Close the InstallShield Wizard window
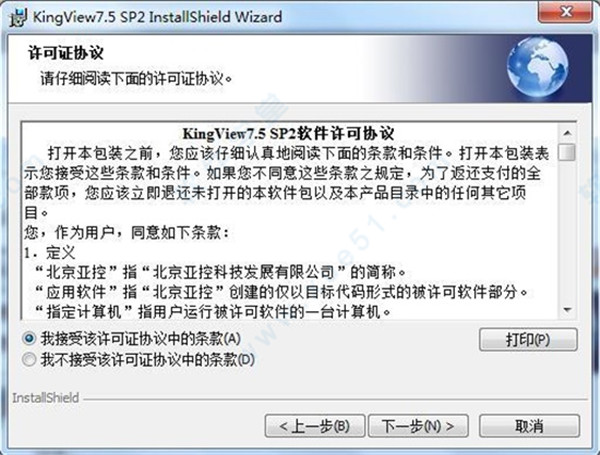The width and height of the screenshot is (600, 455). pyautogui.click(x=564, y=13)
